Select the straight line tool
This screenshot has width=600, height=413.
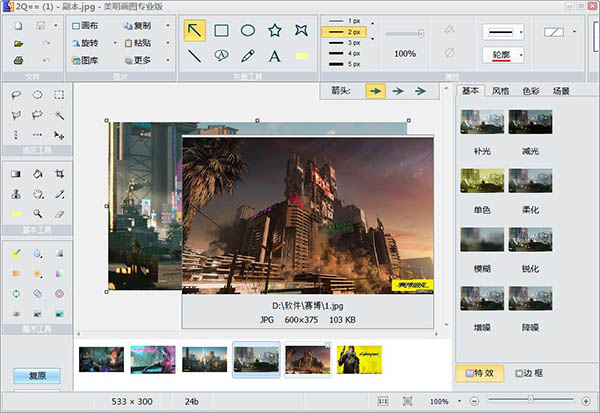click(x=195, y=56)
